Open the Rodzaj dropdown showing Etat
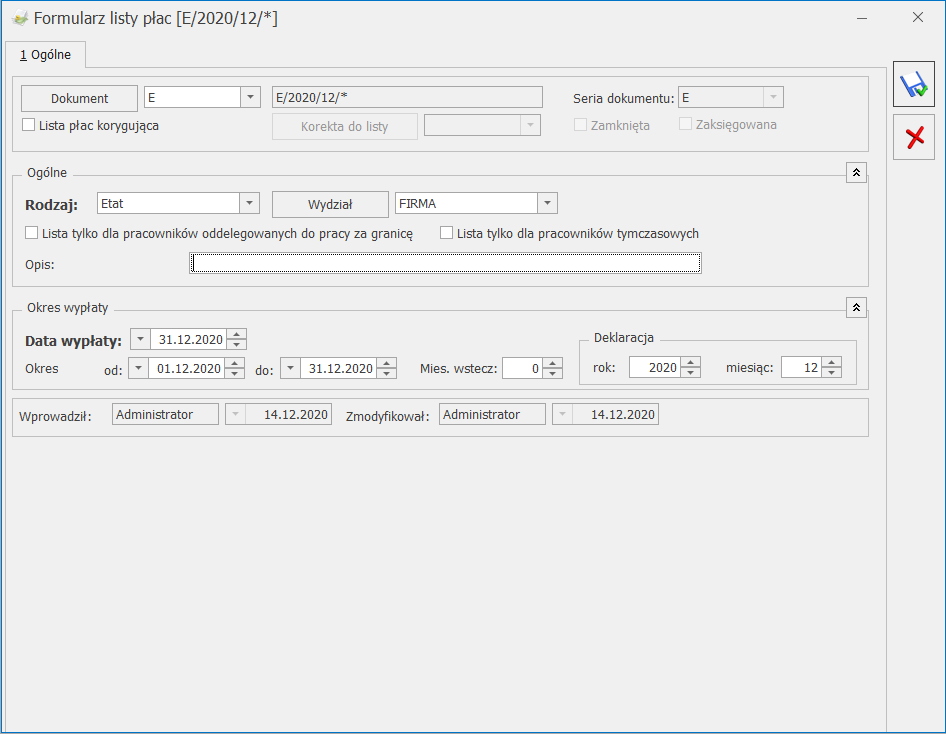946x734 pixels. (x=249, y=203)
